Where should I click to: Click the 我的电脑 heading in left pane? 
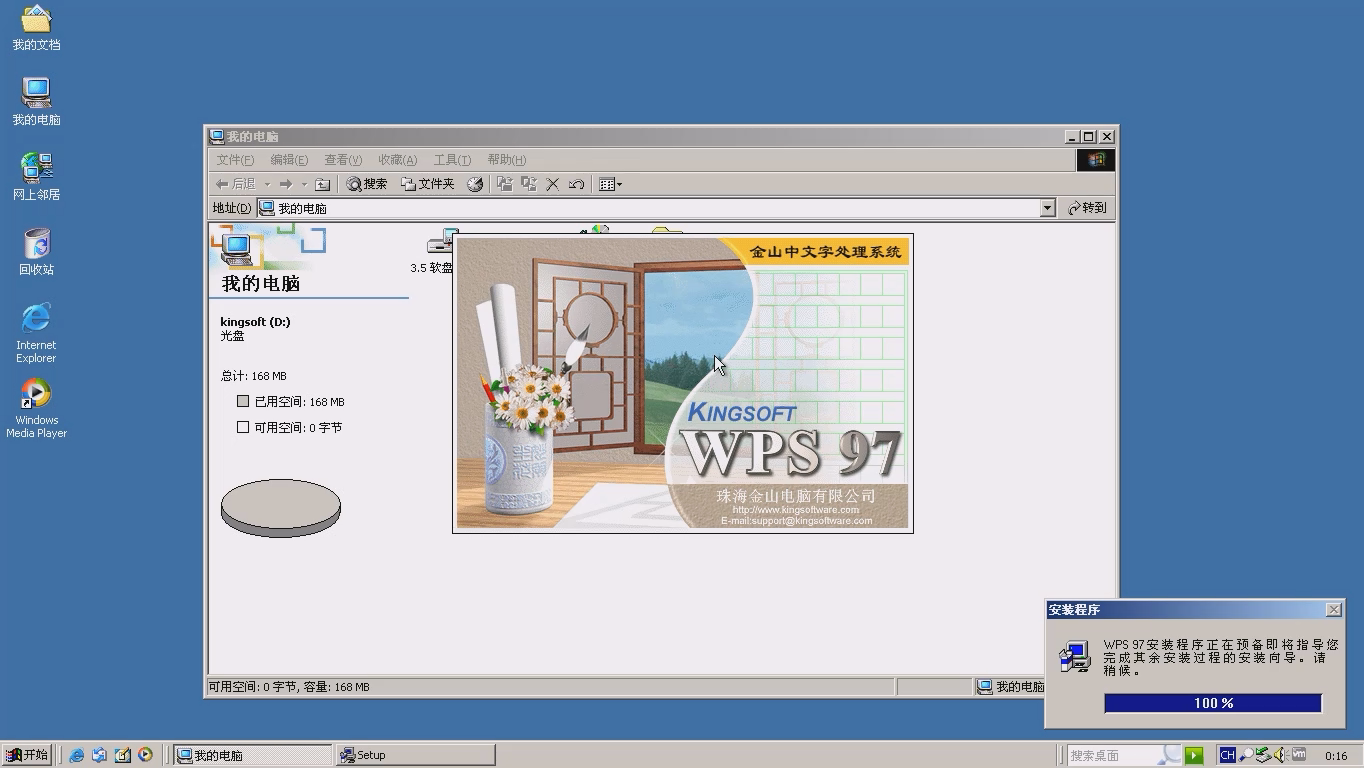[261, 283]
